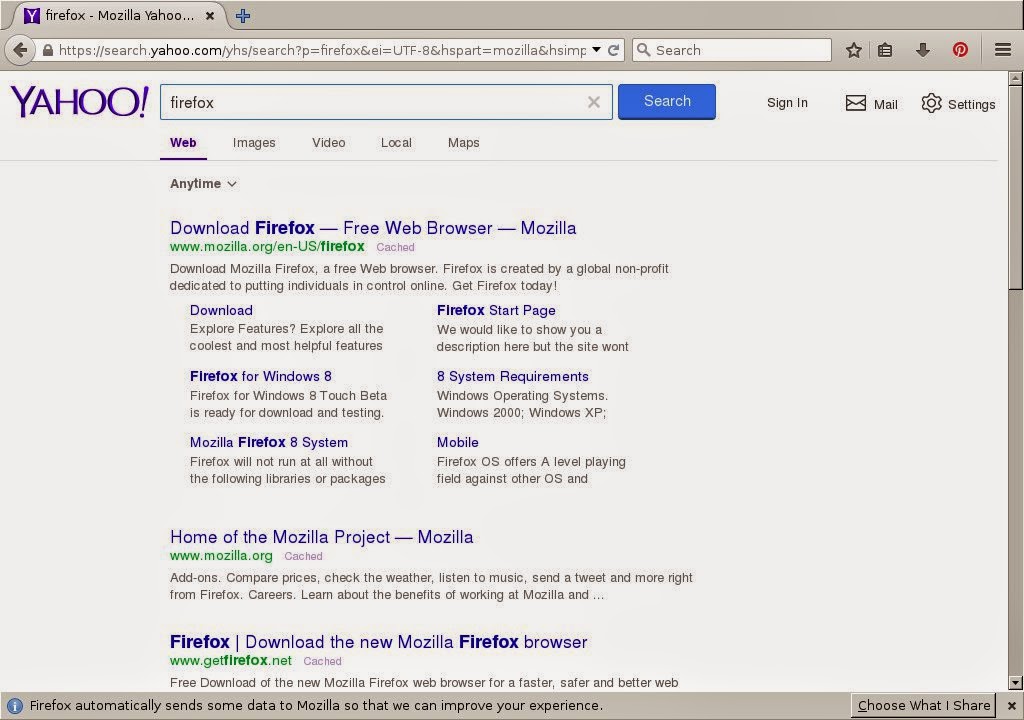Screen dimensions: 1024x720
Task: Close the firefox Yahoo search tab
Action: tap(210, 16)
